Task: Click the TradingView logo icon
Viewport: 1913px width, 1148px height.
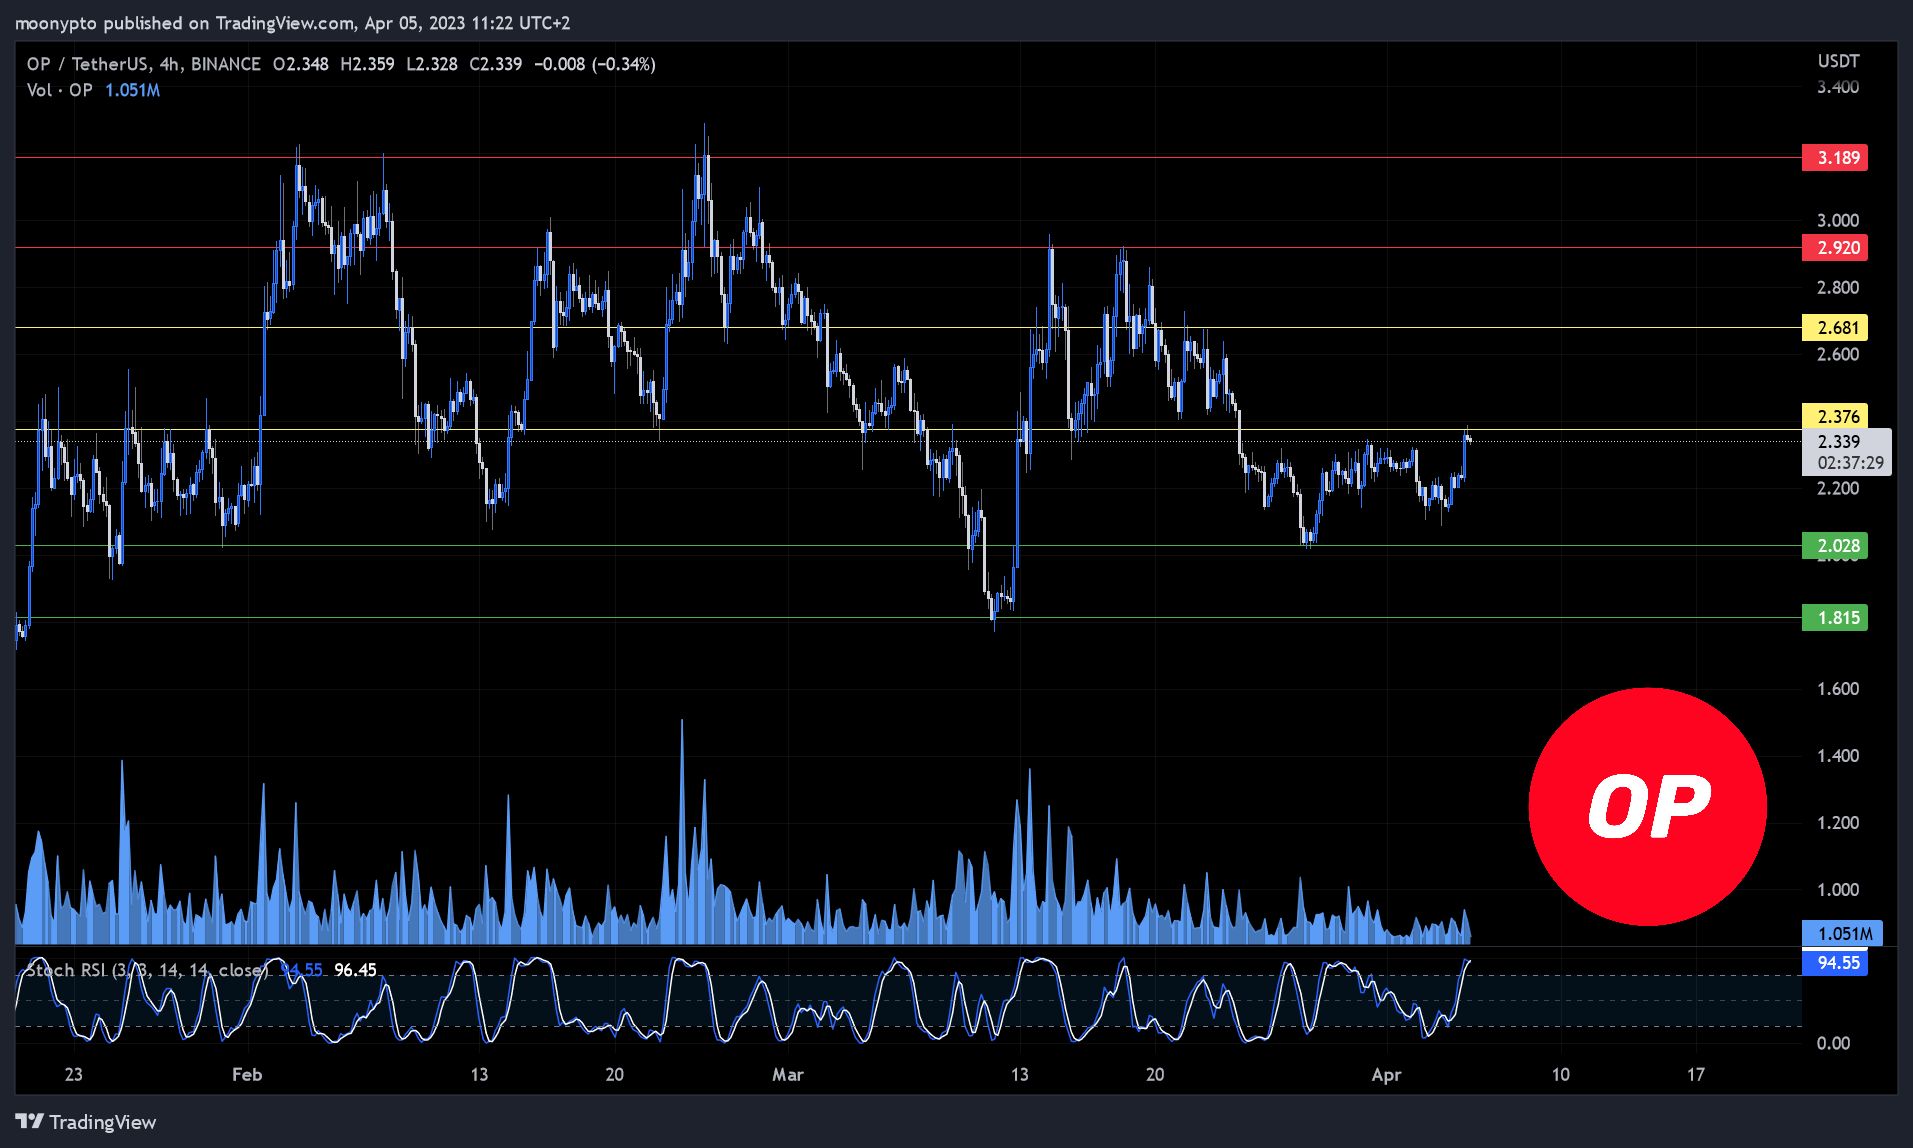Action: tap(29, 1122)
